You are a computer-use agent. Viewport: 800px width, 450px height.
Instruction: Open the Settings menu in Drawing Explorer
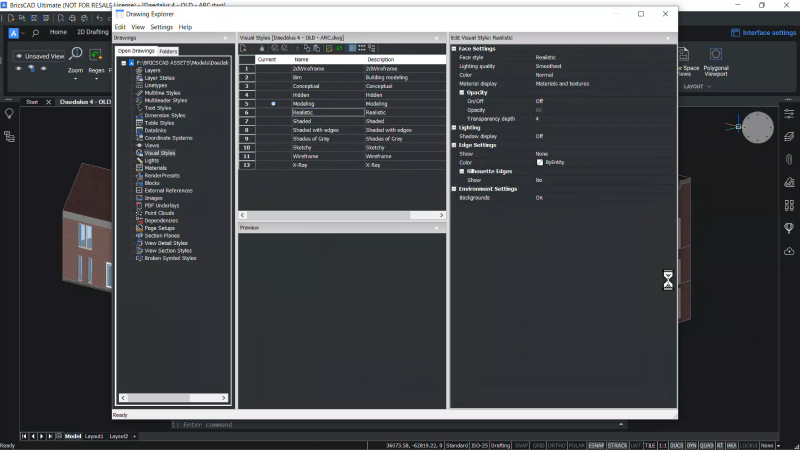[161, 27]
